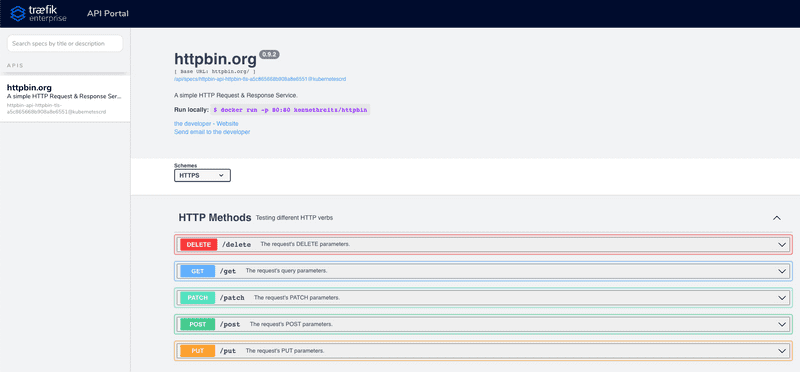Expand the /patch endpoint chevron
800x372 pixels.
pyautogui.click(x=782, y=298)
